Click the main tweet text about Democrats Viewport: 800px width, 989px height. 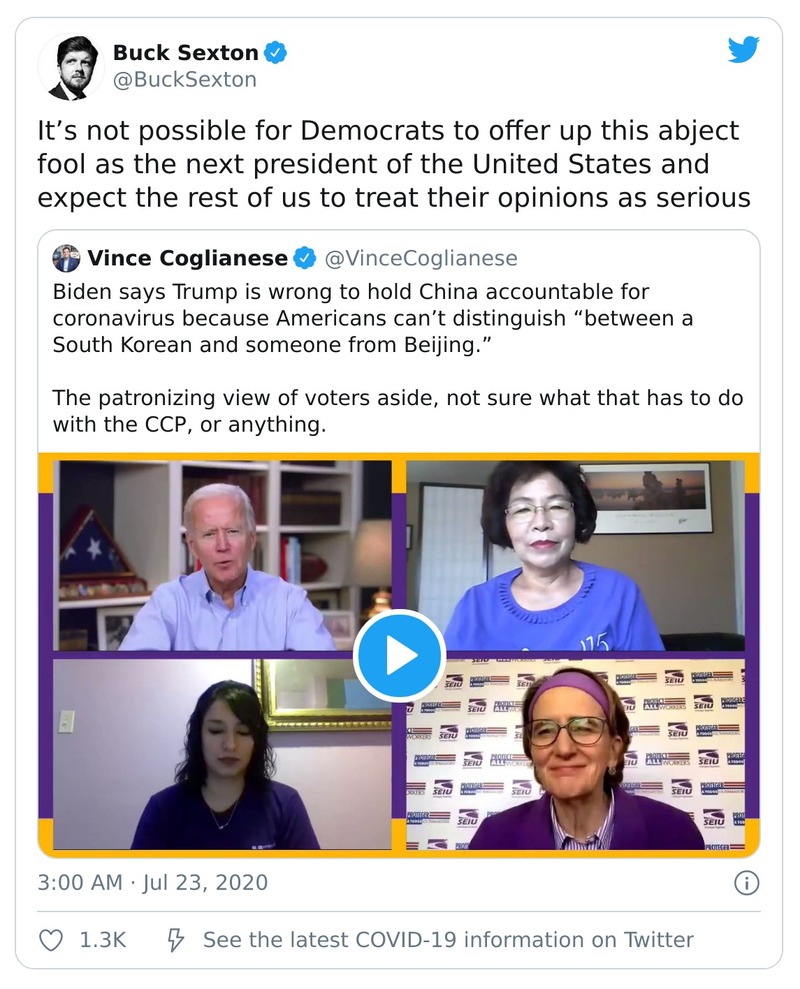[x=393, y=164]
